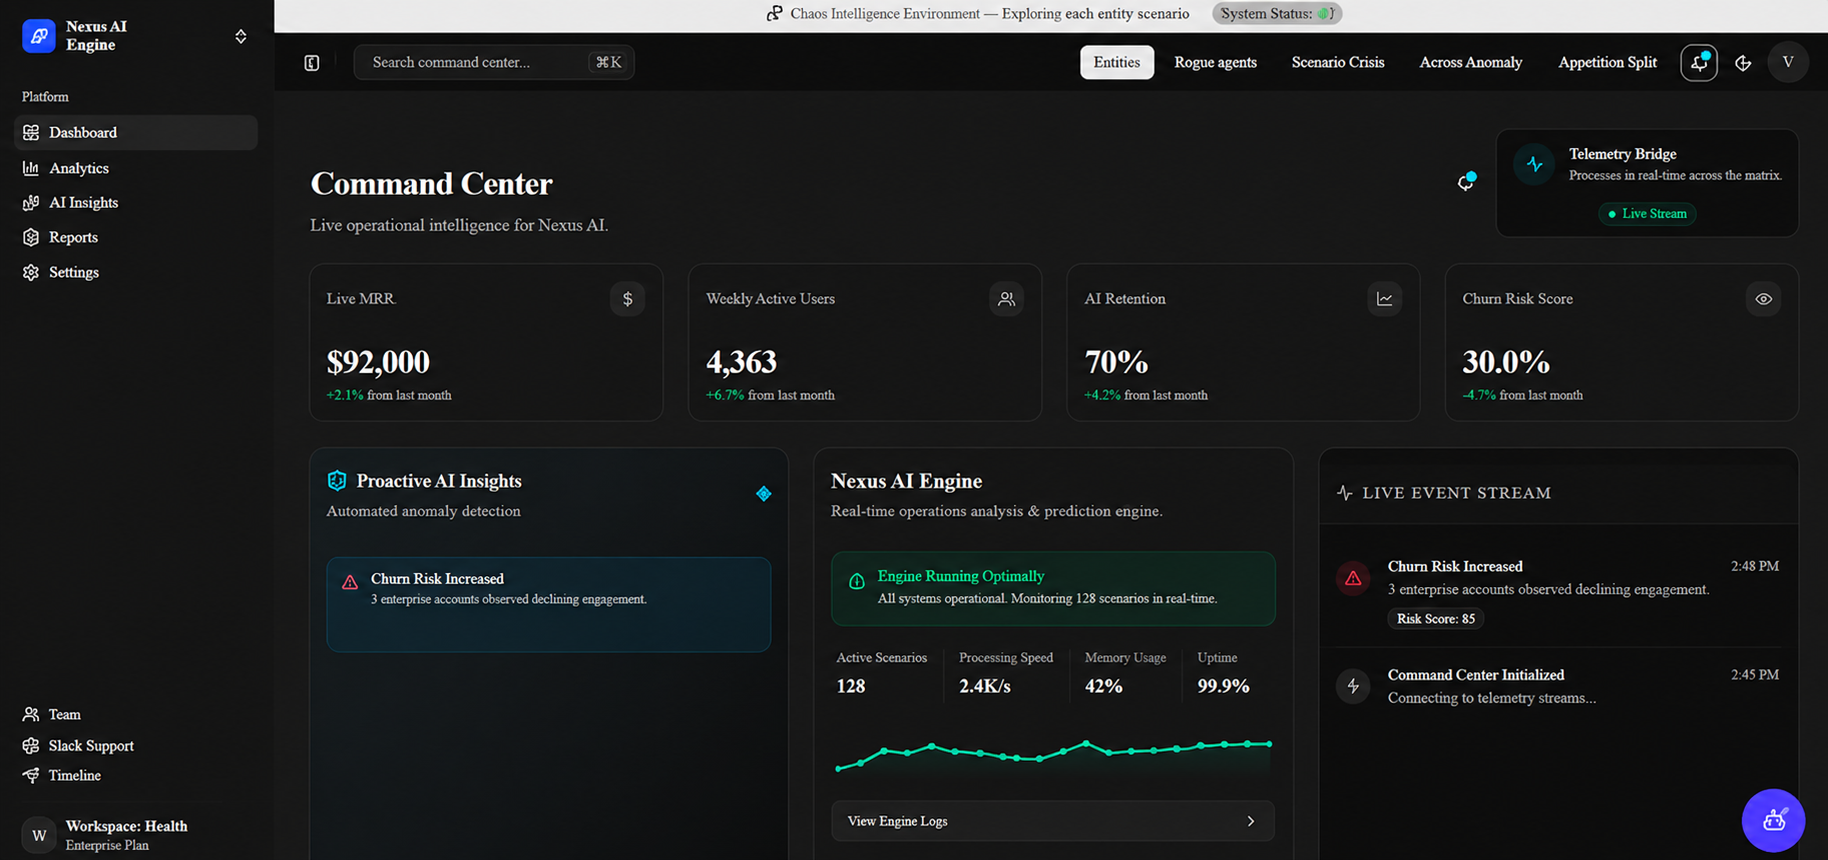Click the Risk Score: 85 badge

tap(1435, 619)
